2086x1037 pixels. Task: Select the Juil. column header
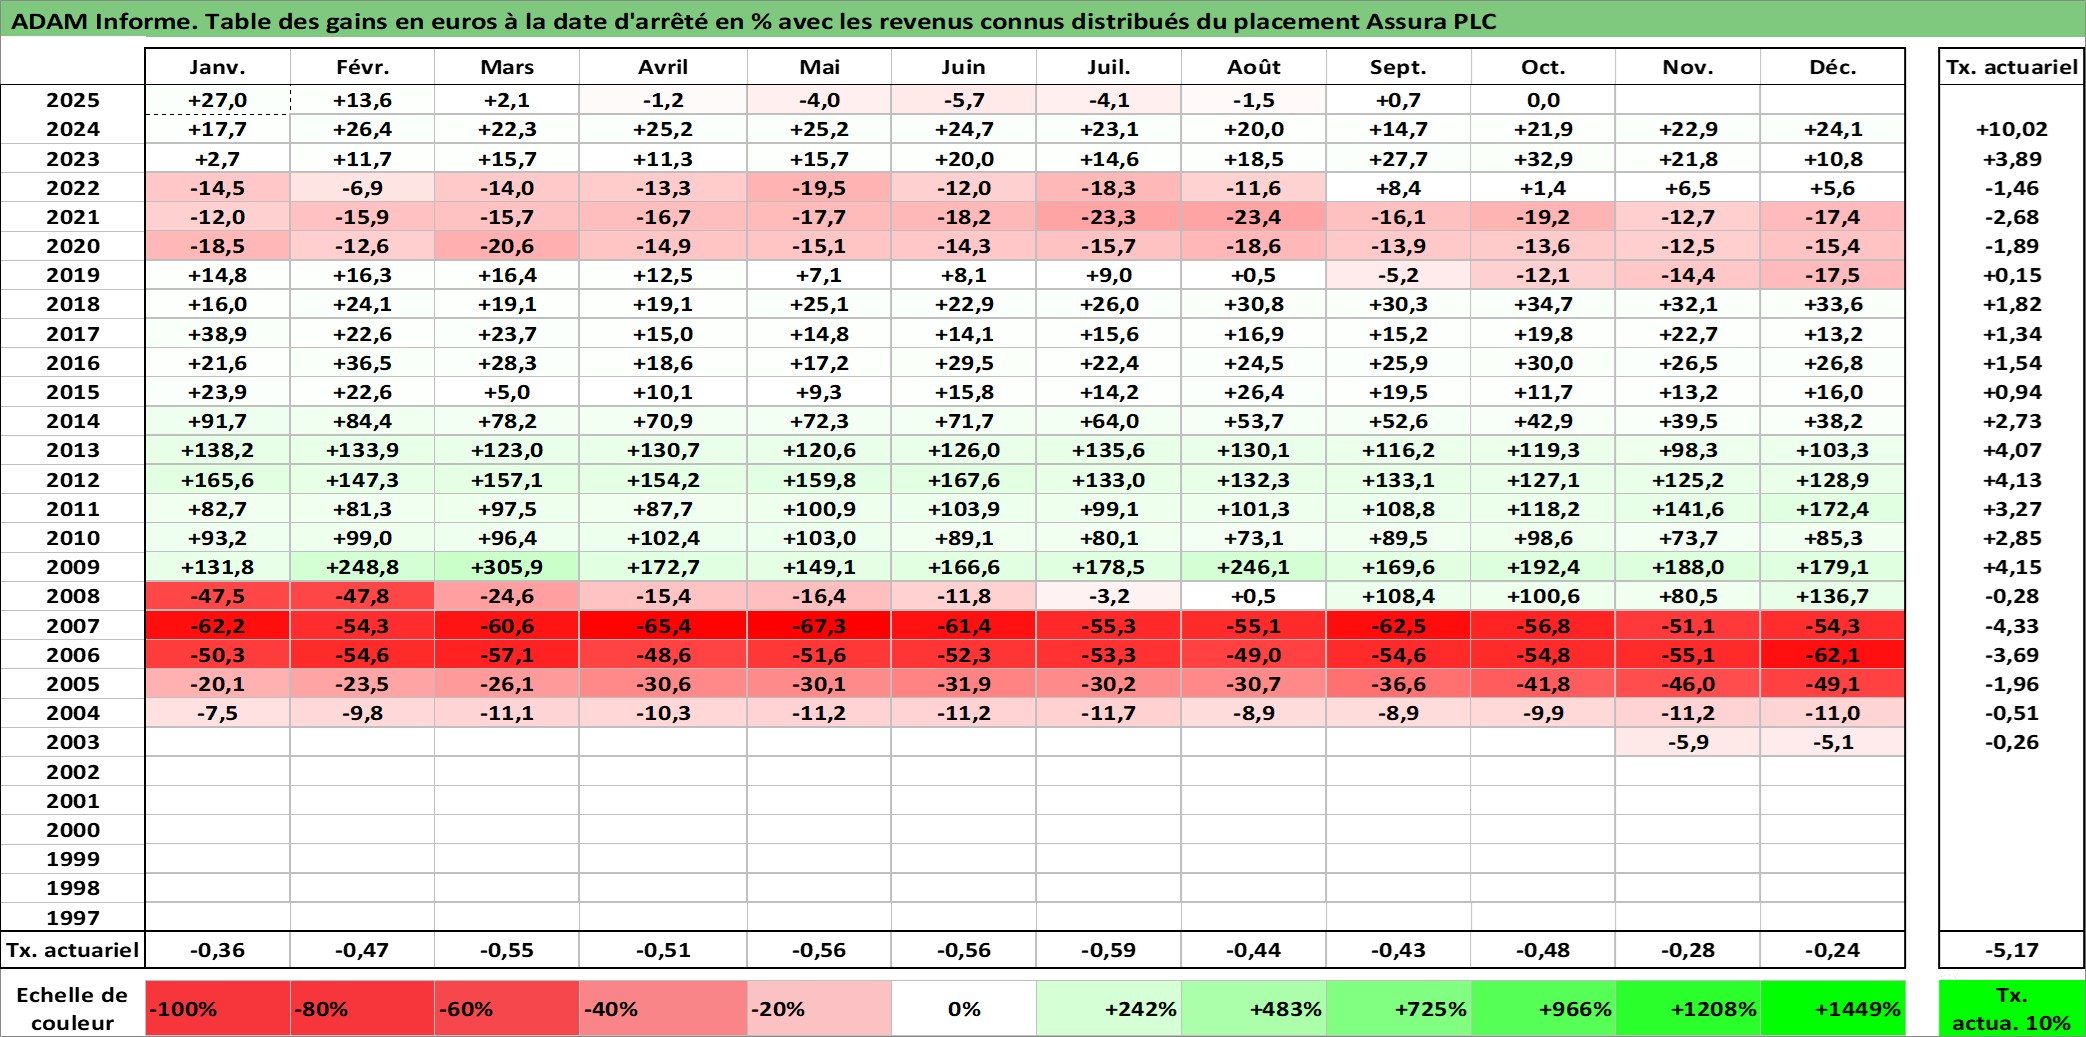click(x=1109, y=67)
